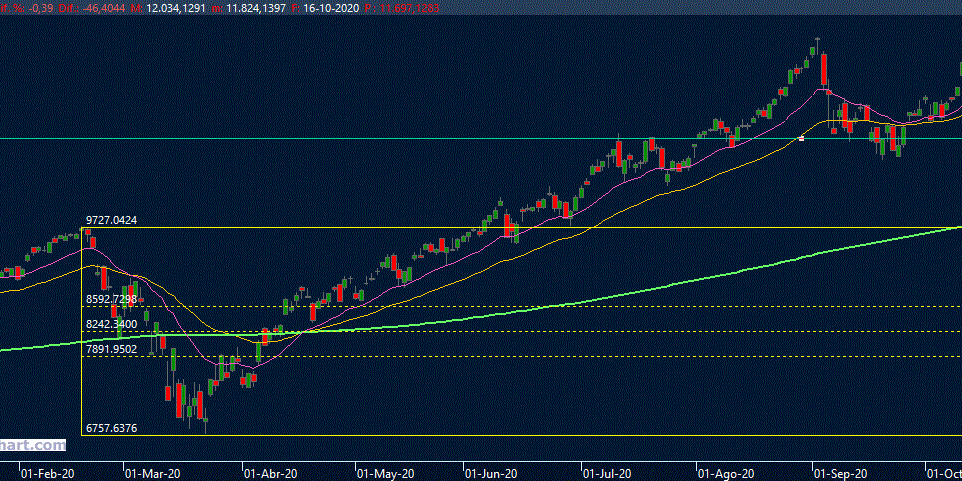Viewport: 962px width, 481px height.
Task: Select the 01-May-20 date label
Action: [x=385, y=474]
